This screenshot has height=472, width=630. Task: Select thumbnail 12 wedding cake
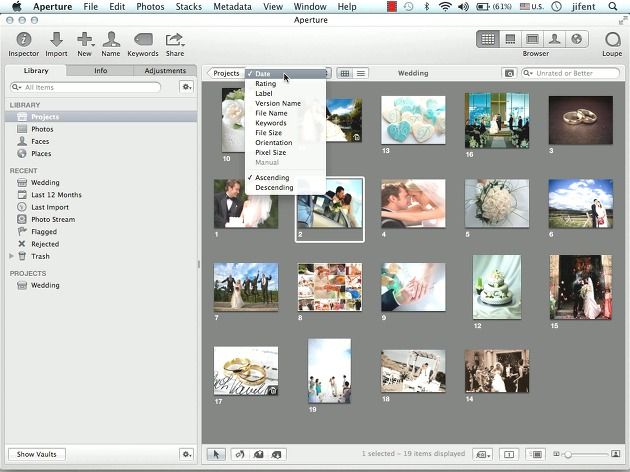click(x=497, y=287)
